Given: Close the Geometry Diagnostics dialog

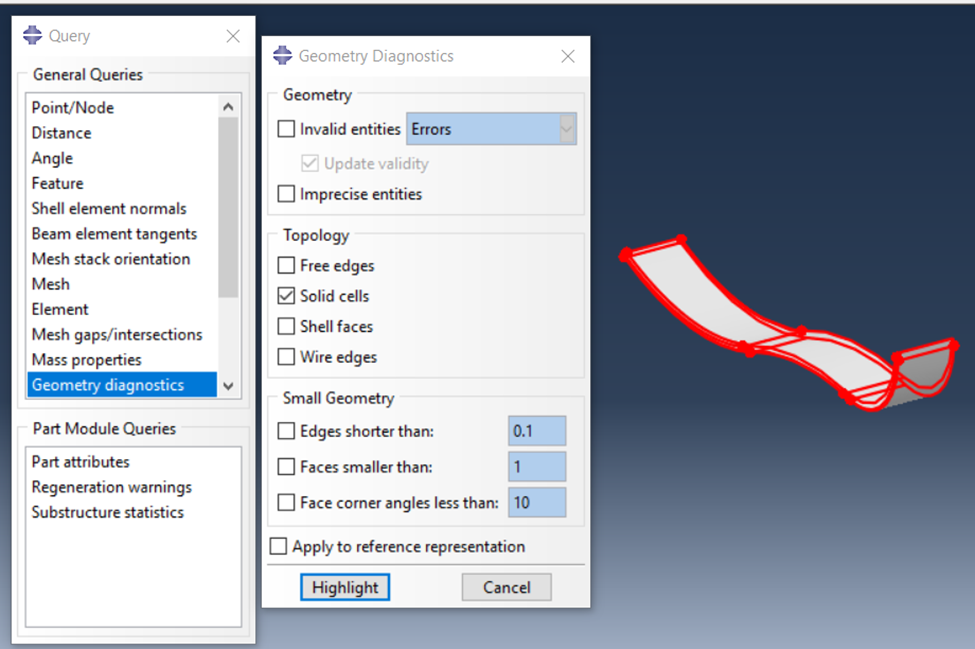Looking at the screenshot, I should [x=568, y=56].
